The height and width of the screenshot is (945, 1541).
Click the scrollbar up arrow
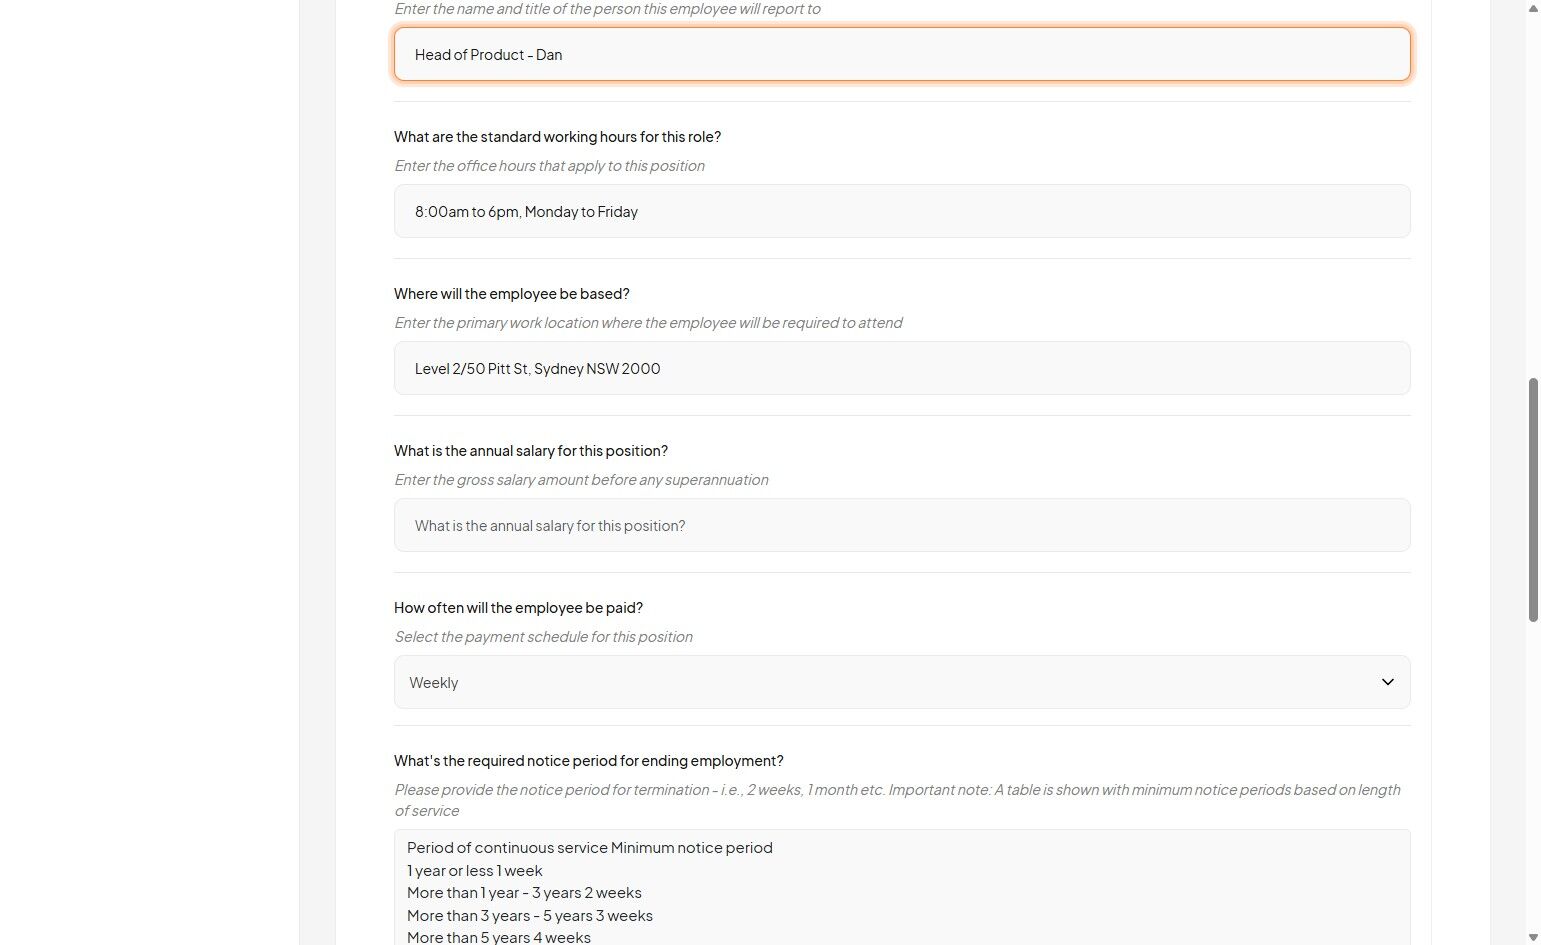[x=1533, y=8]
